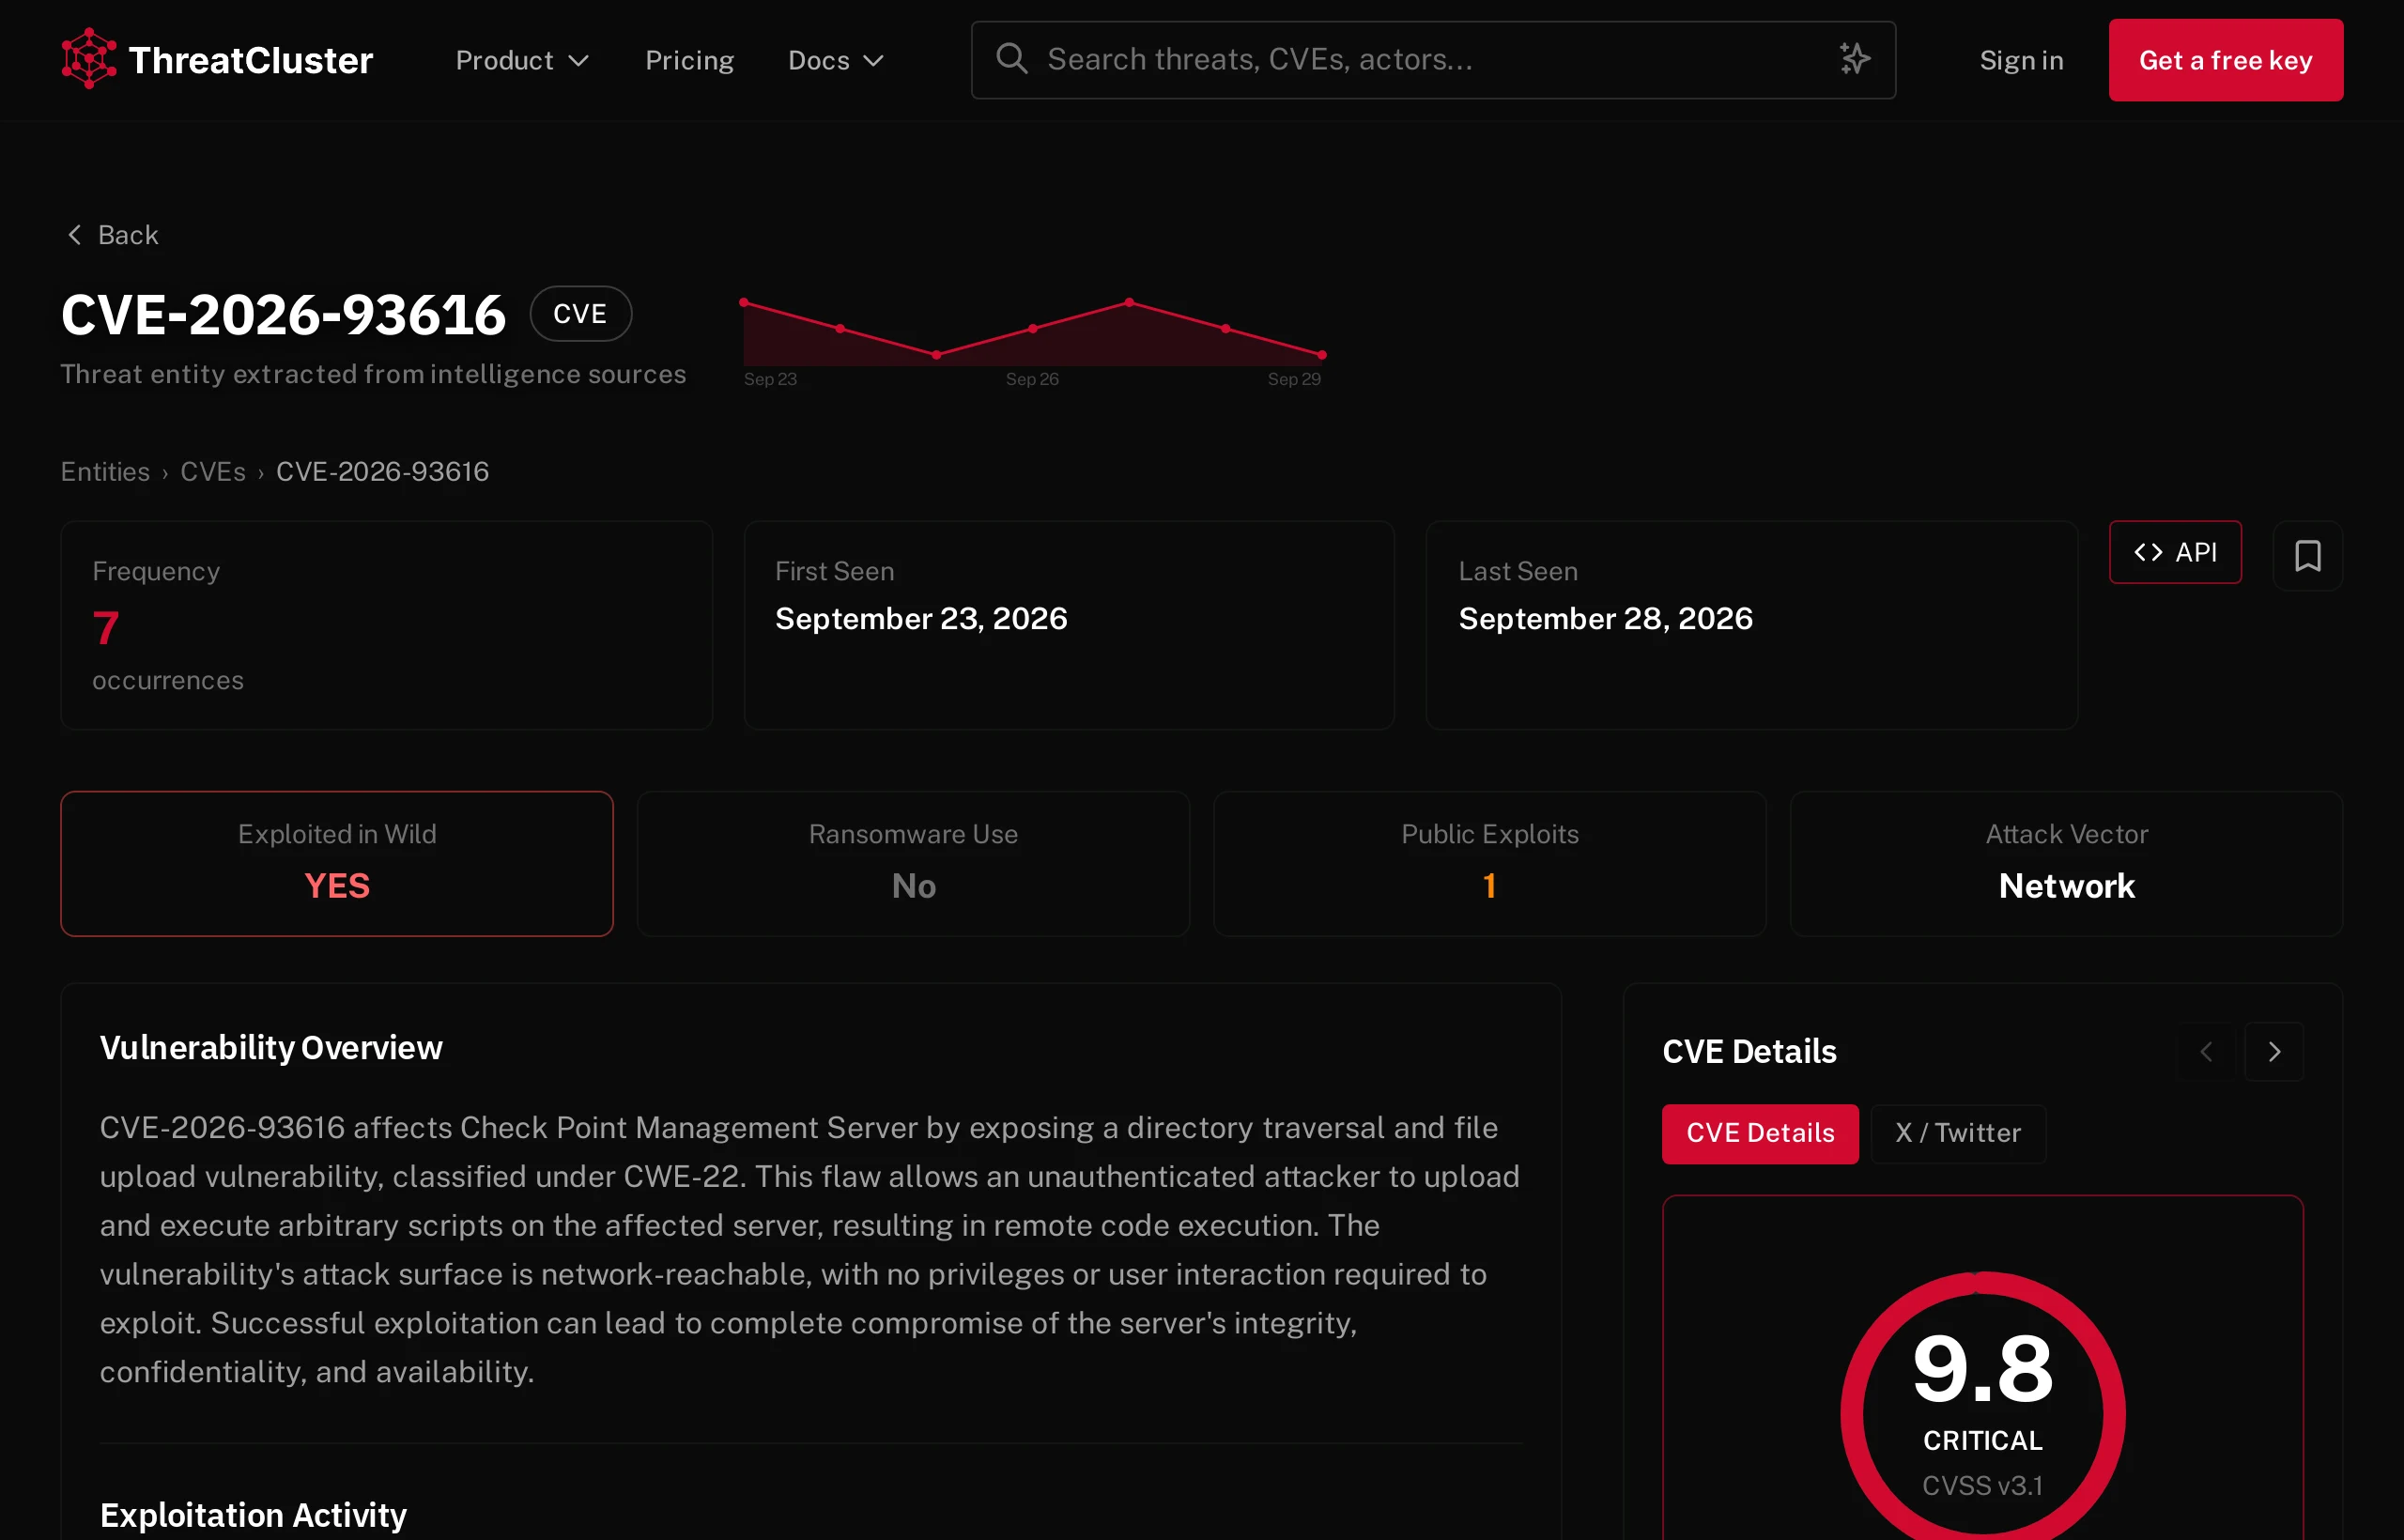Click the First Seen September 23, 2026 date
Image resolution: width=2404 pixels, height=1540 pixels.
click(921, 619)
